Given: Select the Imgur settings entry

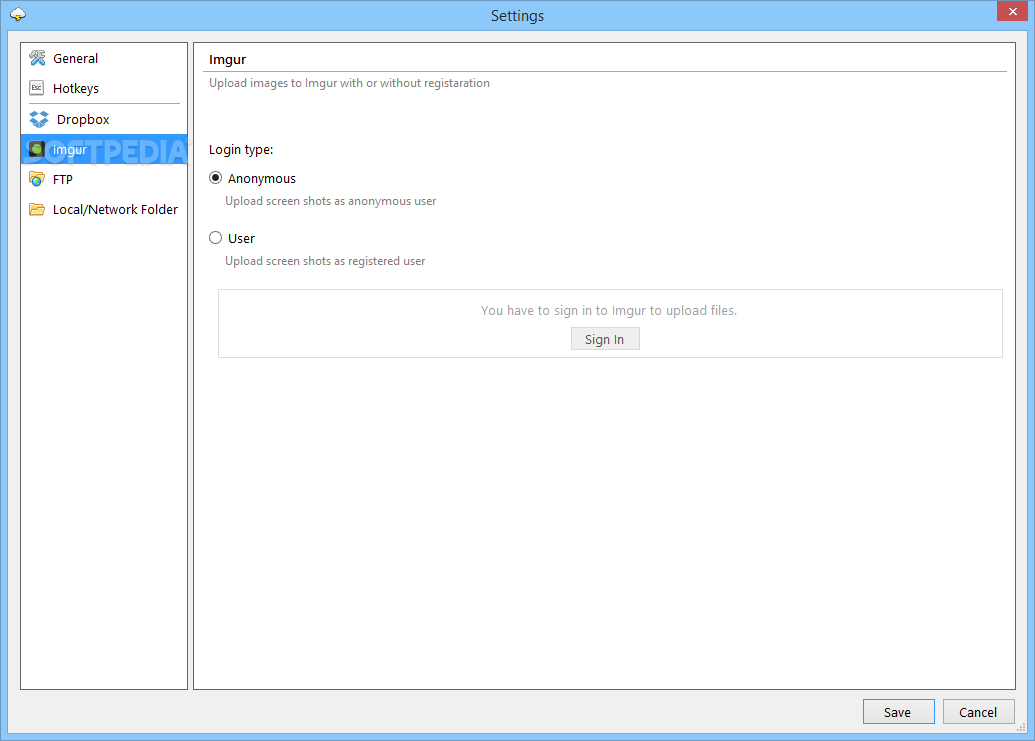Looking at the screenshot, I should tap(104, 150).
